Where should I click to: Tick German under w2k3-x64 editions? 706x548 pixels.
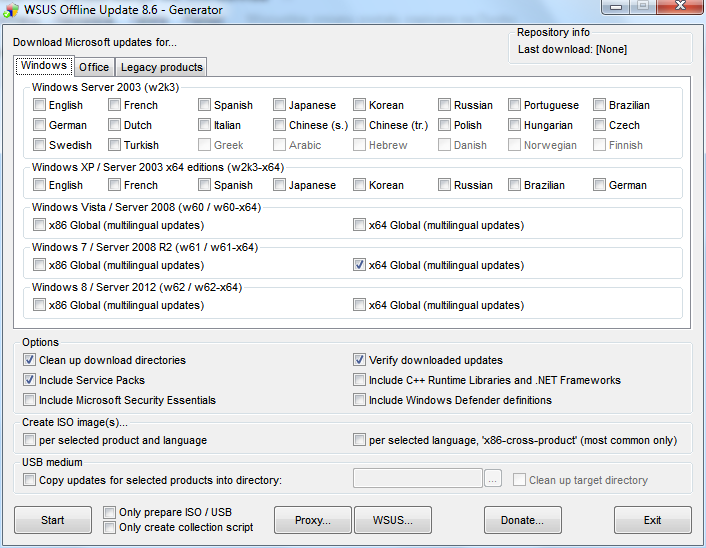click(599, 185)
